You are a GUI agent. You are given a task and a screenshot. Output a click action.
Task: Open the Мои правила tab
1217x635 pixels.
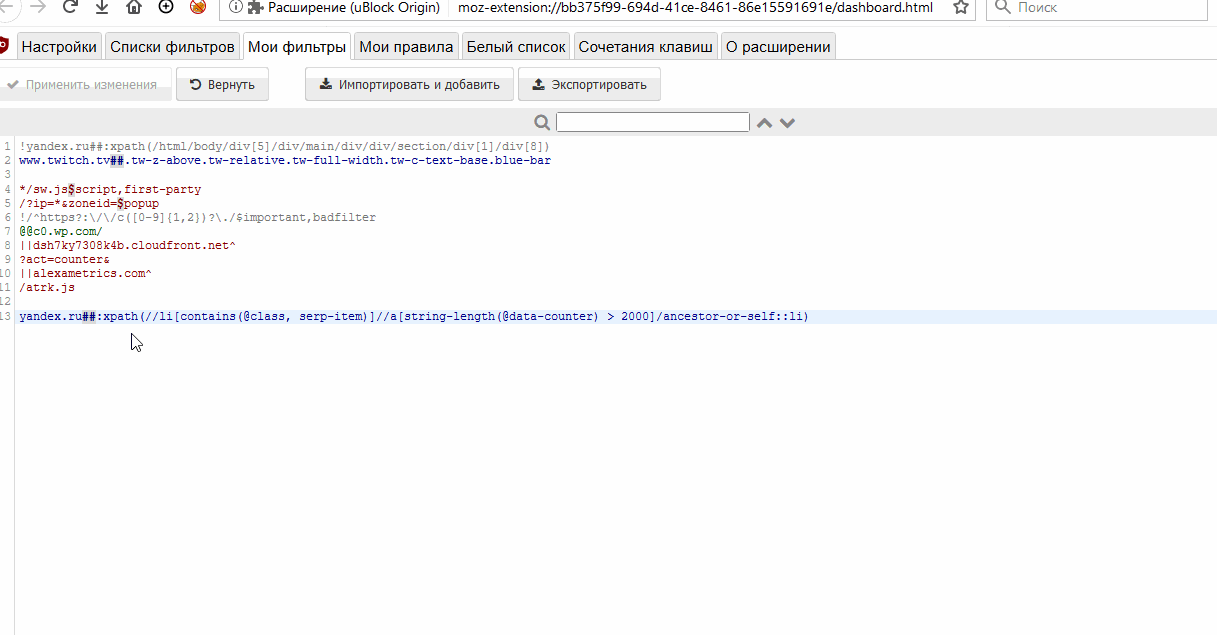[406, 46]
